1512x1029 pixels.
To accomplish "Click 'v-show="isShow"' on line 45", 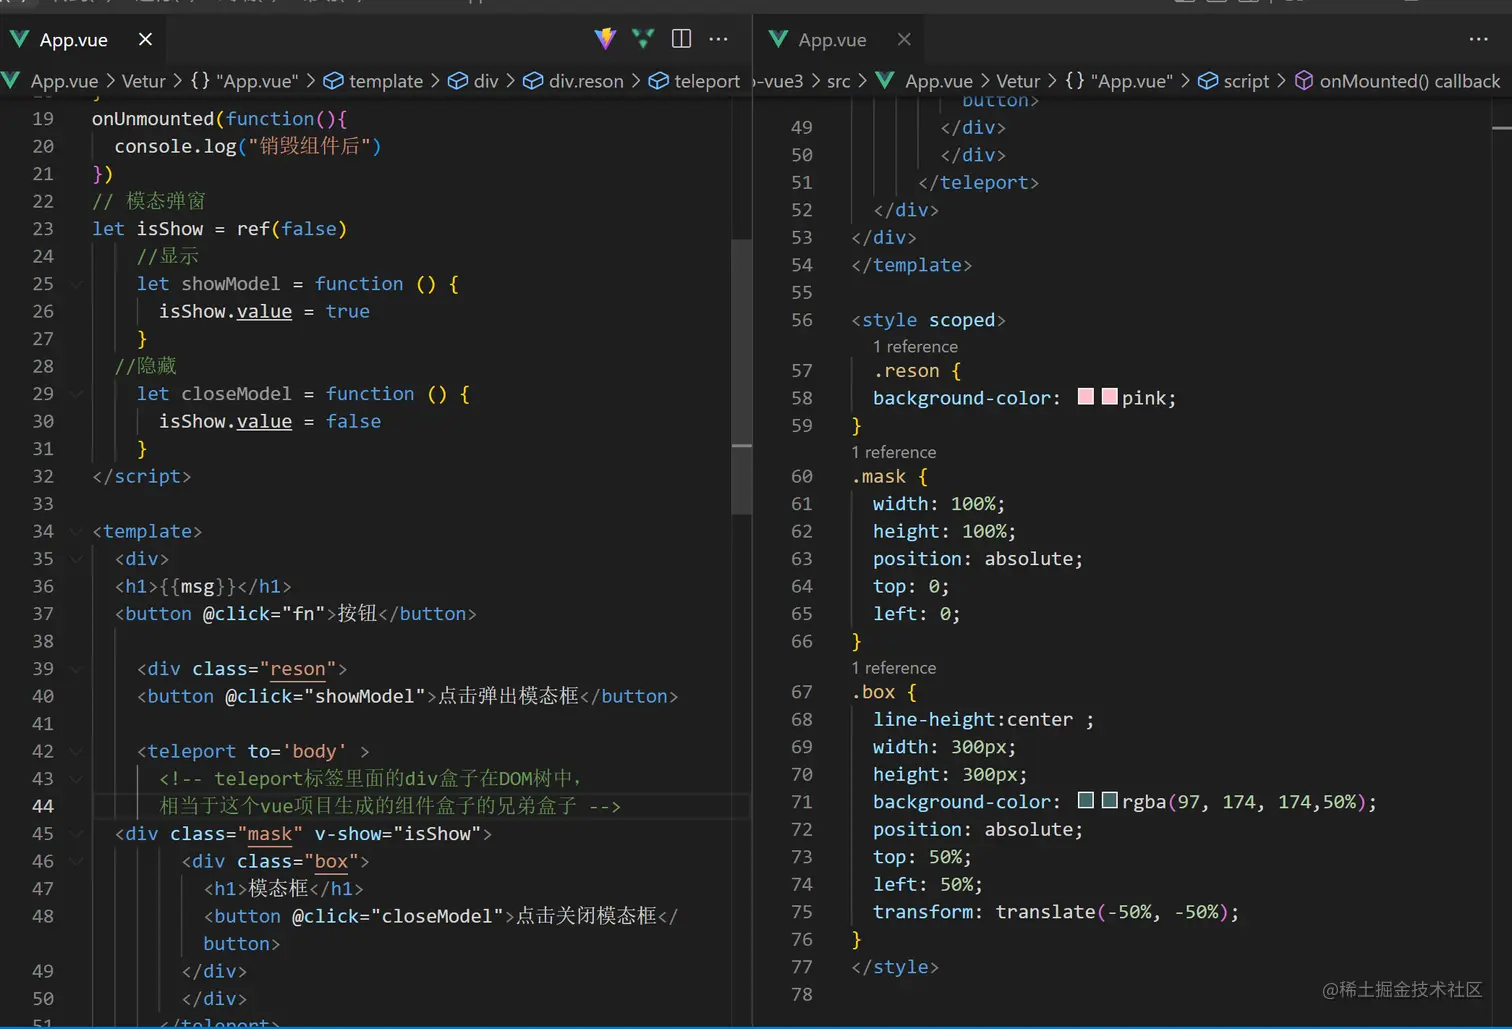I will pos(398,834).
